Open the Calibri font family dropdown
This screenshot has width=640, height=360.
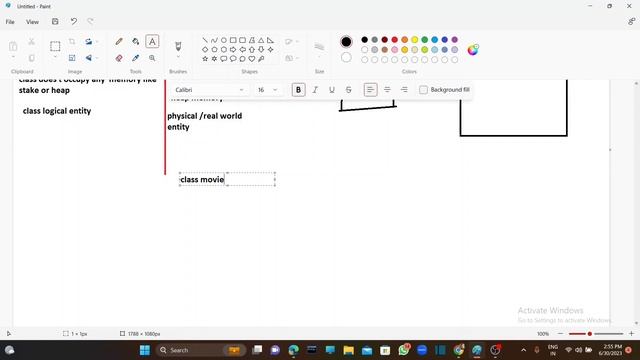pyautogui.click(x=209, y=90)
